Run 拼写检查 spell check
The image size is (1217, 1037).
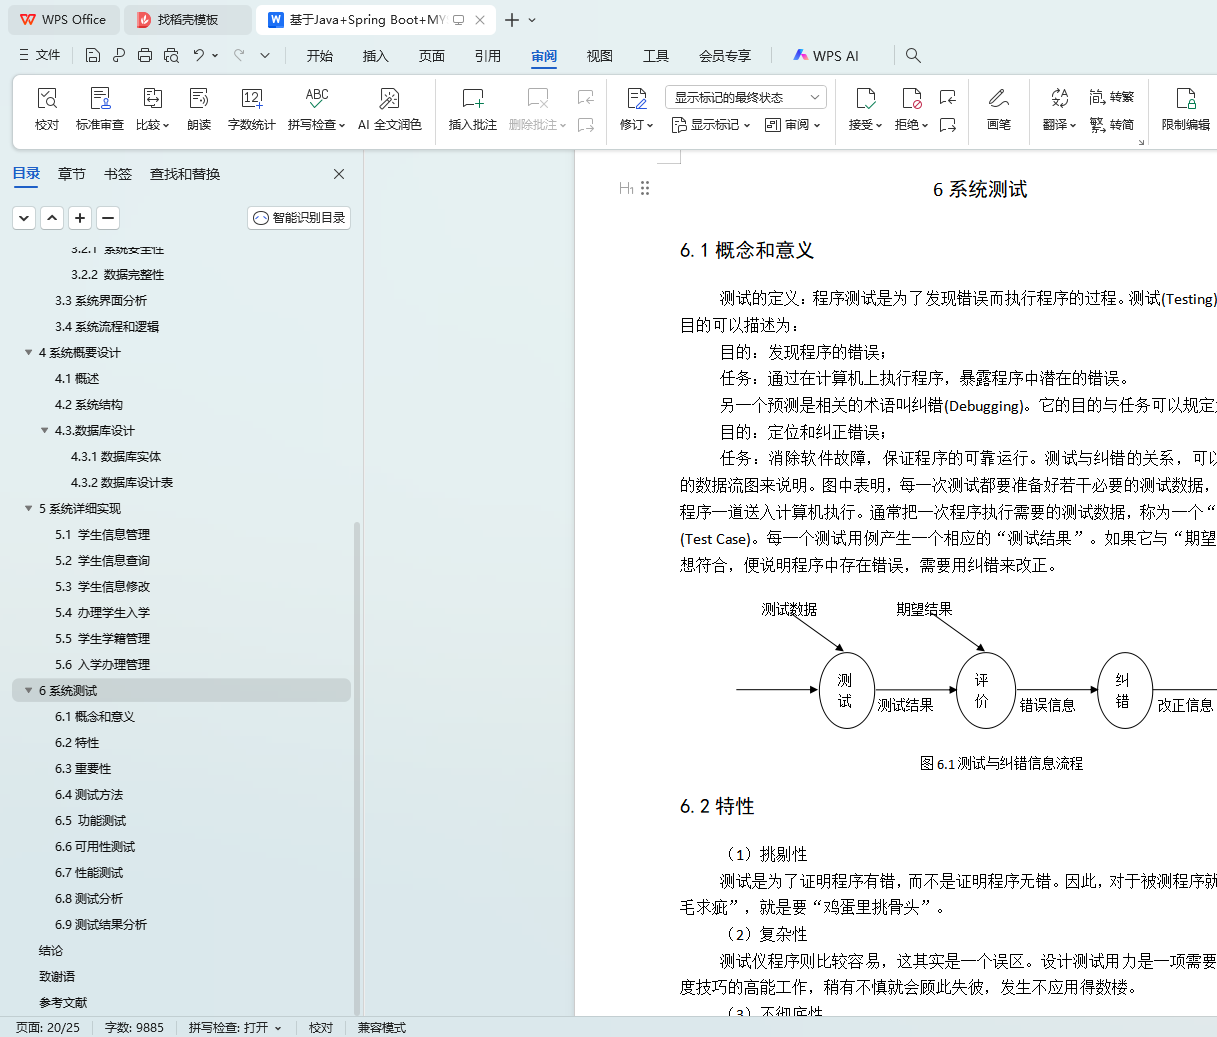pyautogui.click(x=316, y=98)
